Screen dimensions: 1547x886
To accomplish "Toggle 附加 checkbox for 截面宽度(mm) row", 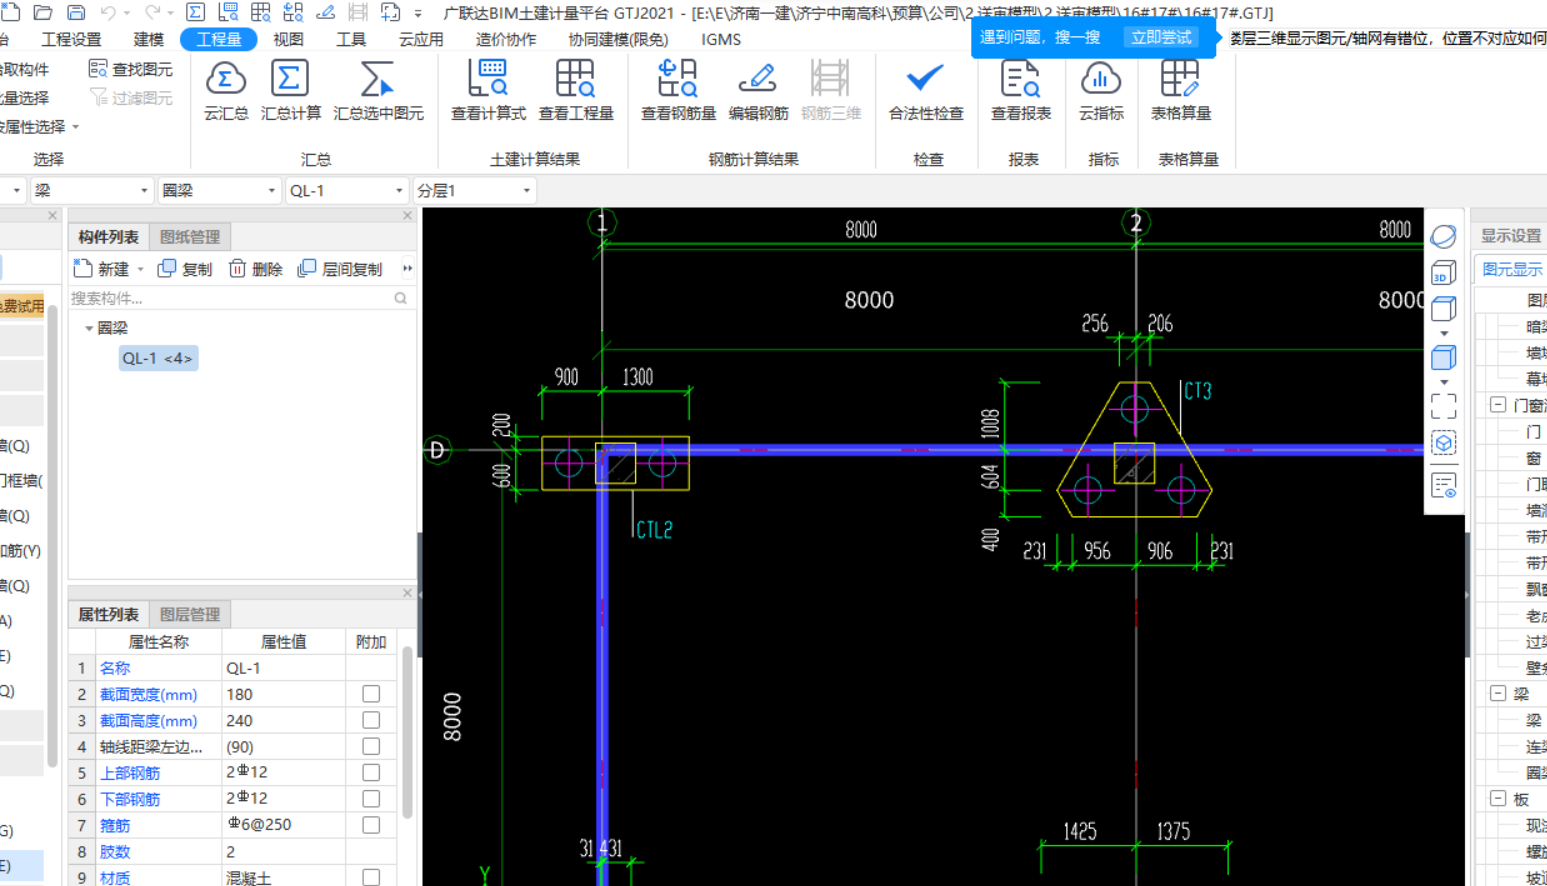I will coord(371,694).
